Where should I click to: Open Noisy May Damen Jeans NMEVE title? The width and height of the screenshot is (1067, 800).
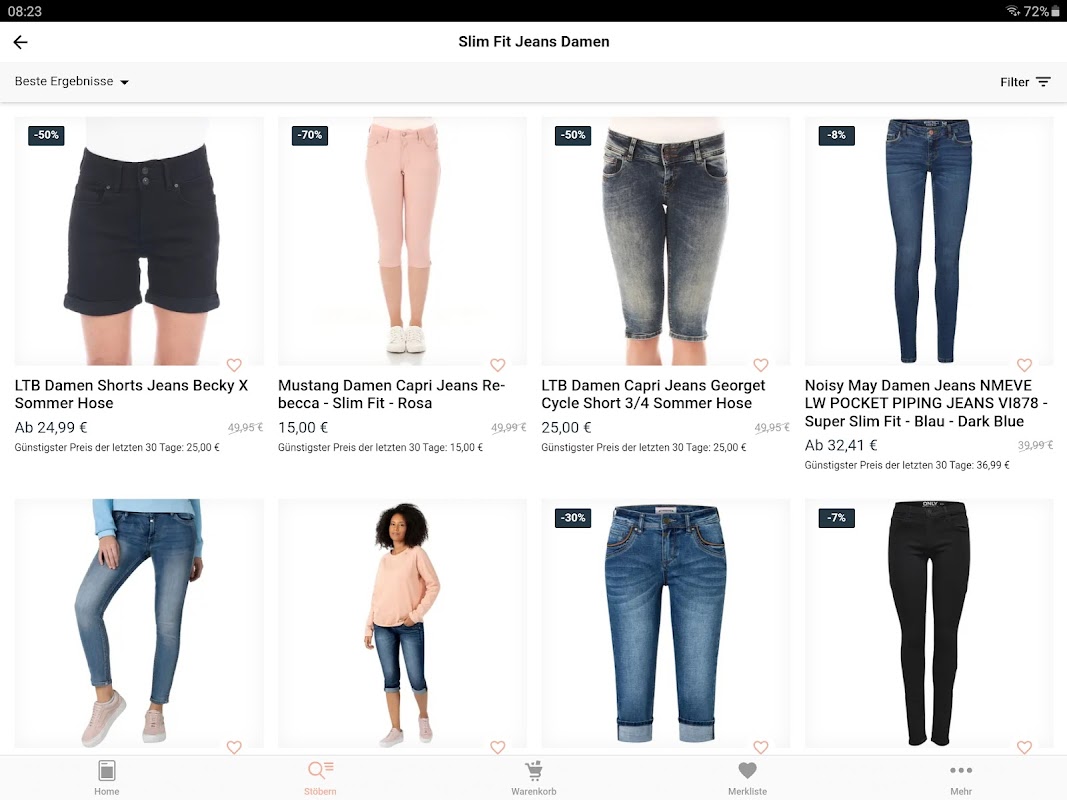[926, 403]
